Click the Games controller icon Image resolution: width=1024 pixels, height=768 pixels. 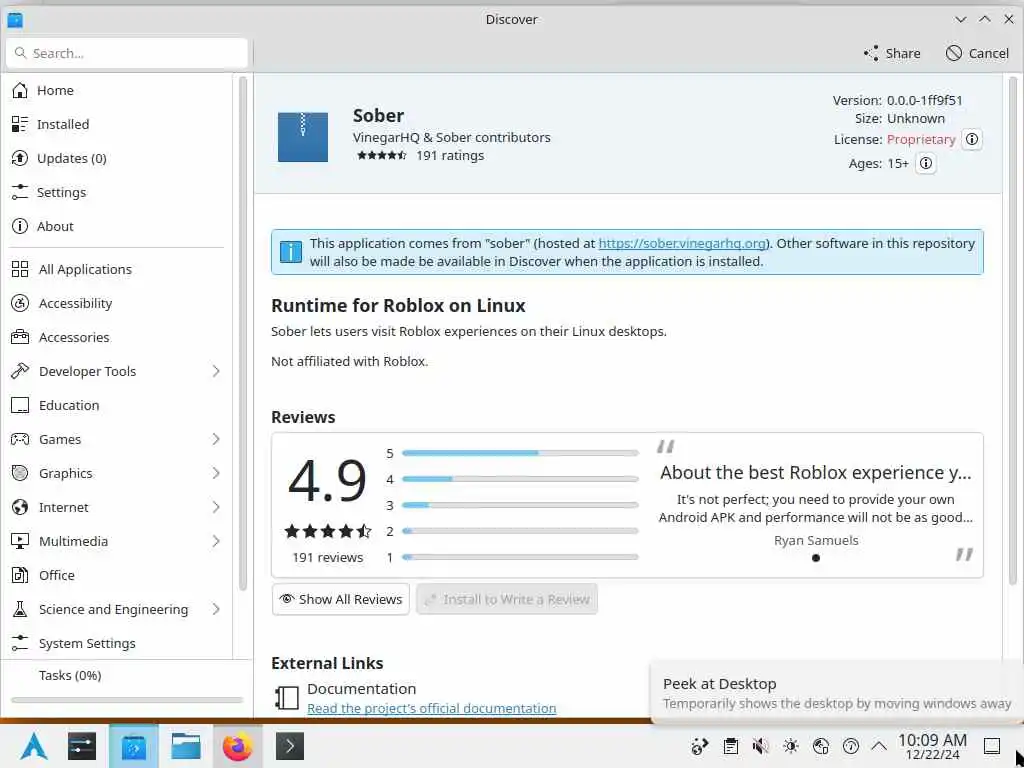[20, 439]
